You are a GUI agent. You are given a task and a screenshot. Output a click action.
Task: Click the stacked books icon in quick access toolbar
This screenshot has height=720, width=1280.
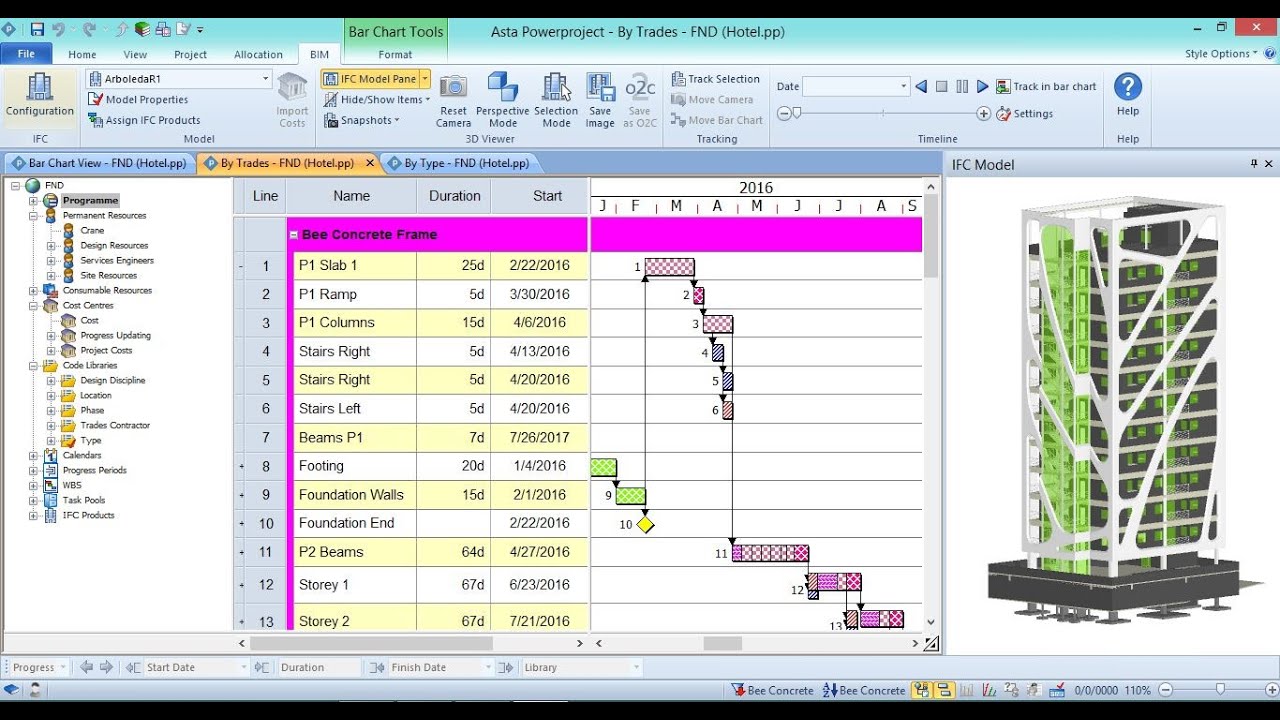click(143, 30)
